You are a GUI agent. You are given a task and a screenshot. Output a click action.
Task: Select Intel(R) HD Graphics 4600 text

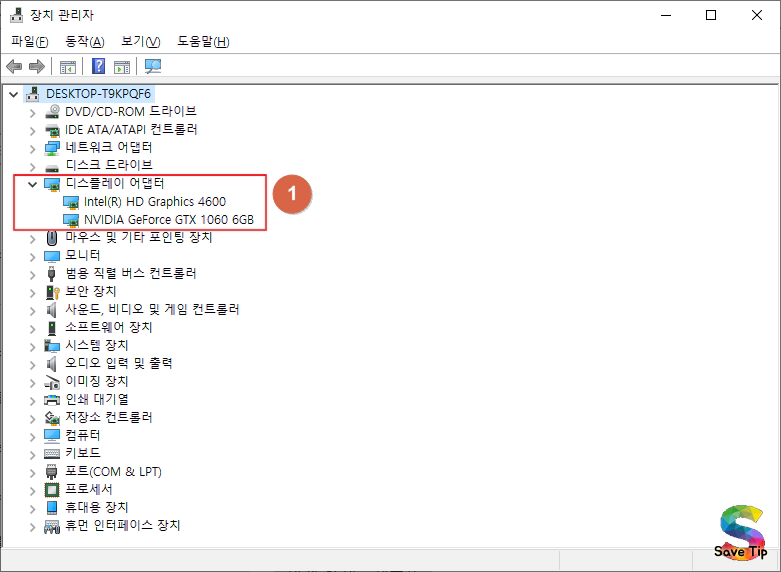coord(155,202)
